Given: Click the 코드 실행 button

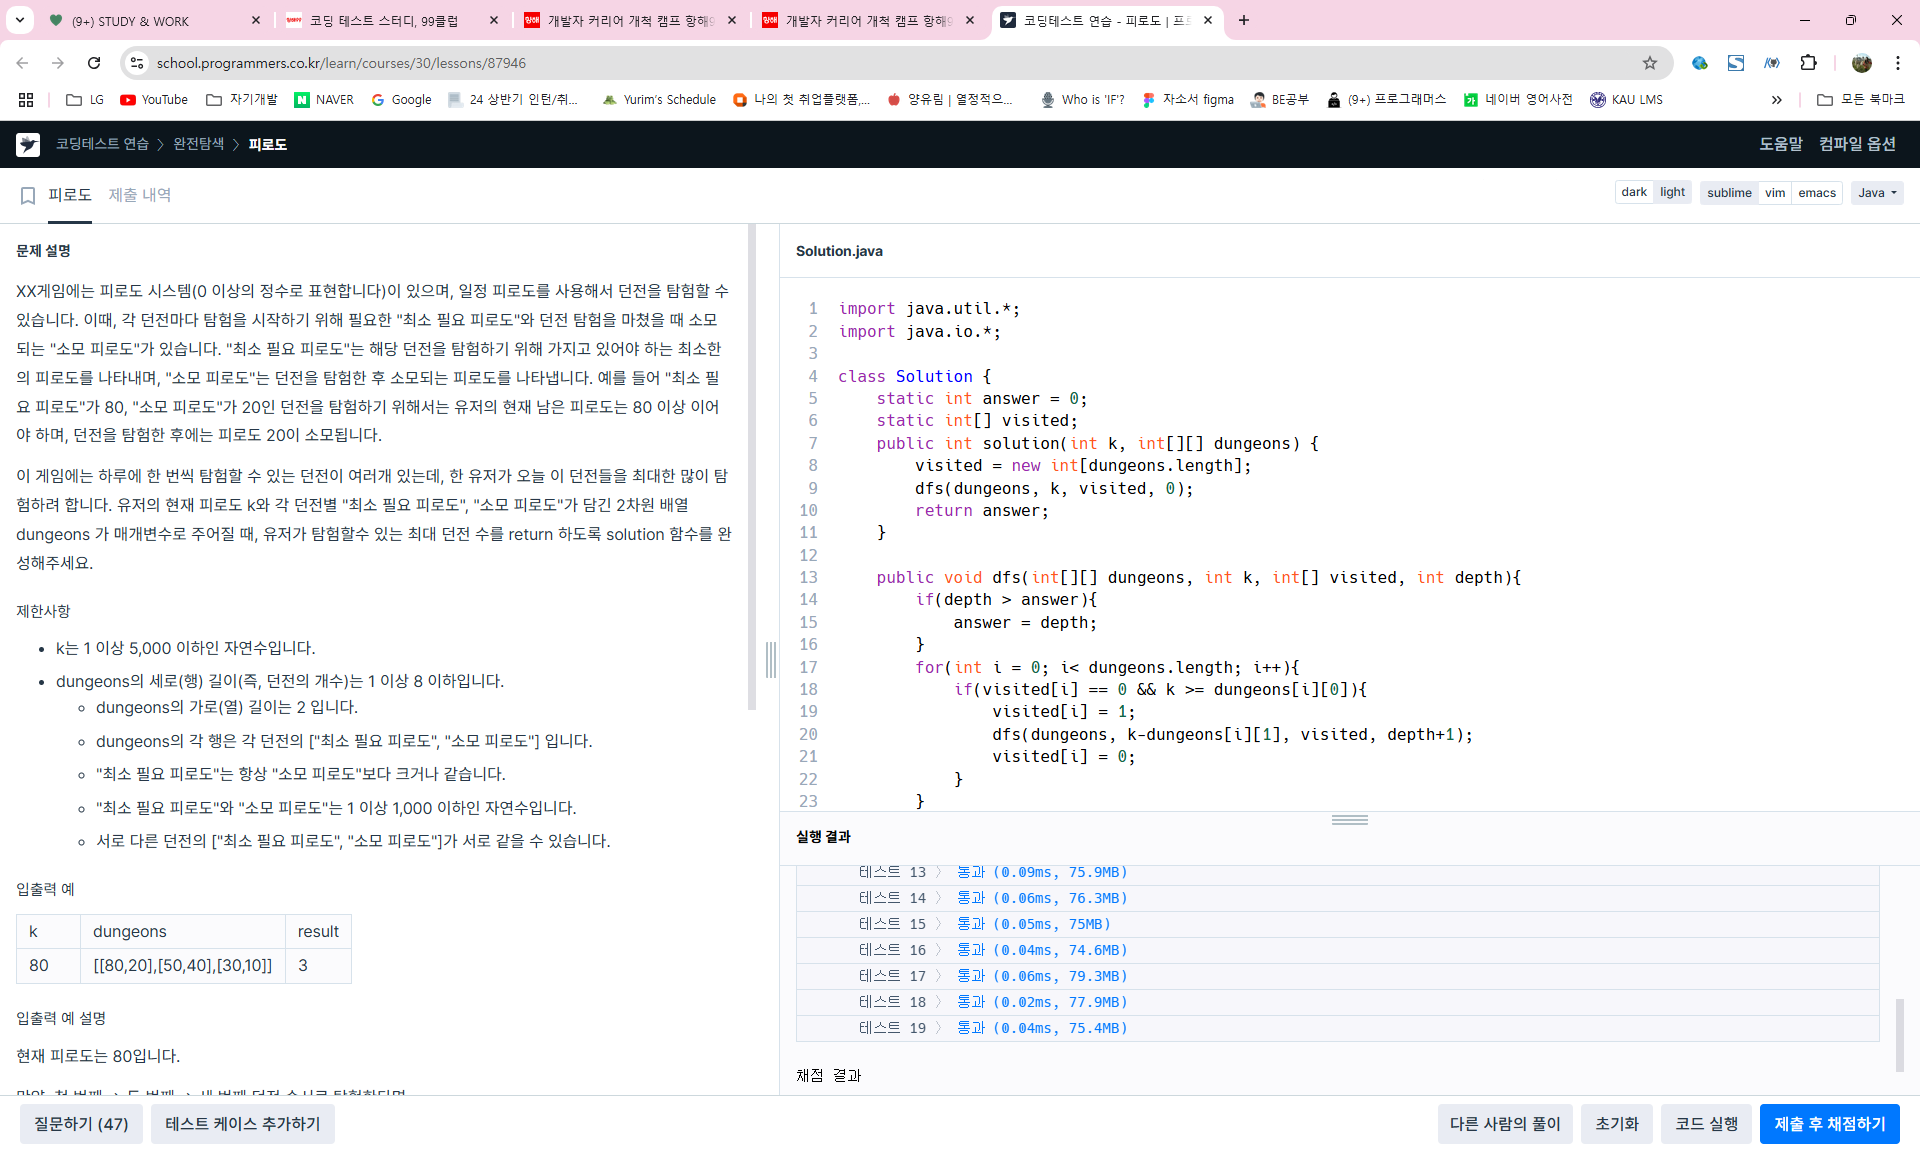Looking at the screenshot, I should (1706, 1124).
